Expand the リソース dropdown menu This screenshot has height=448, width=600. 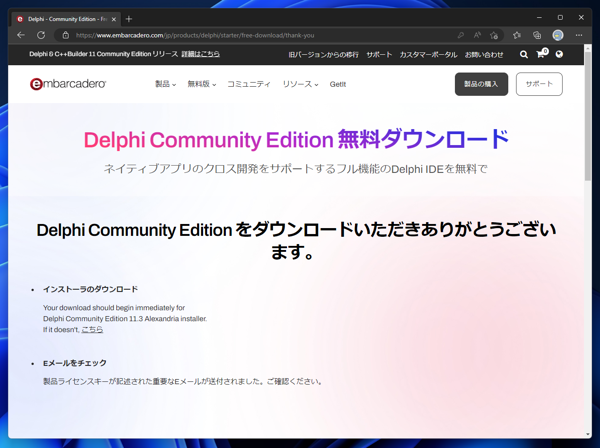tap(300, 84)
